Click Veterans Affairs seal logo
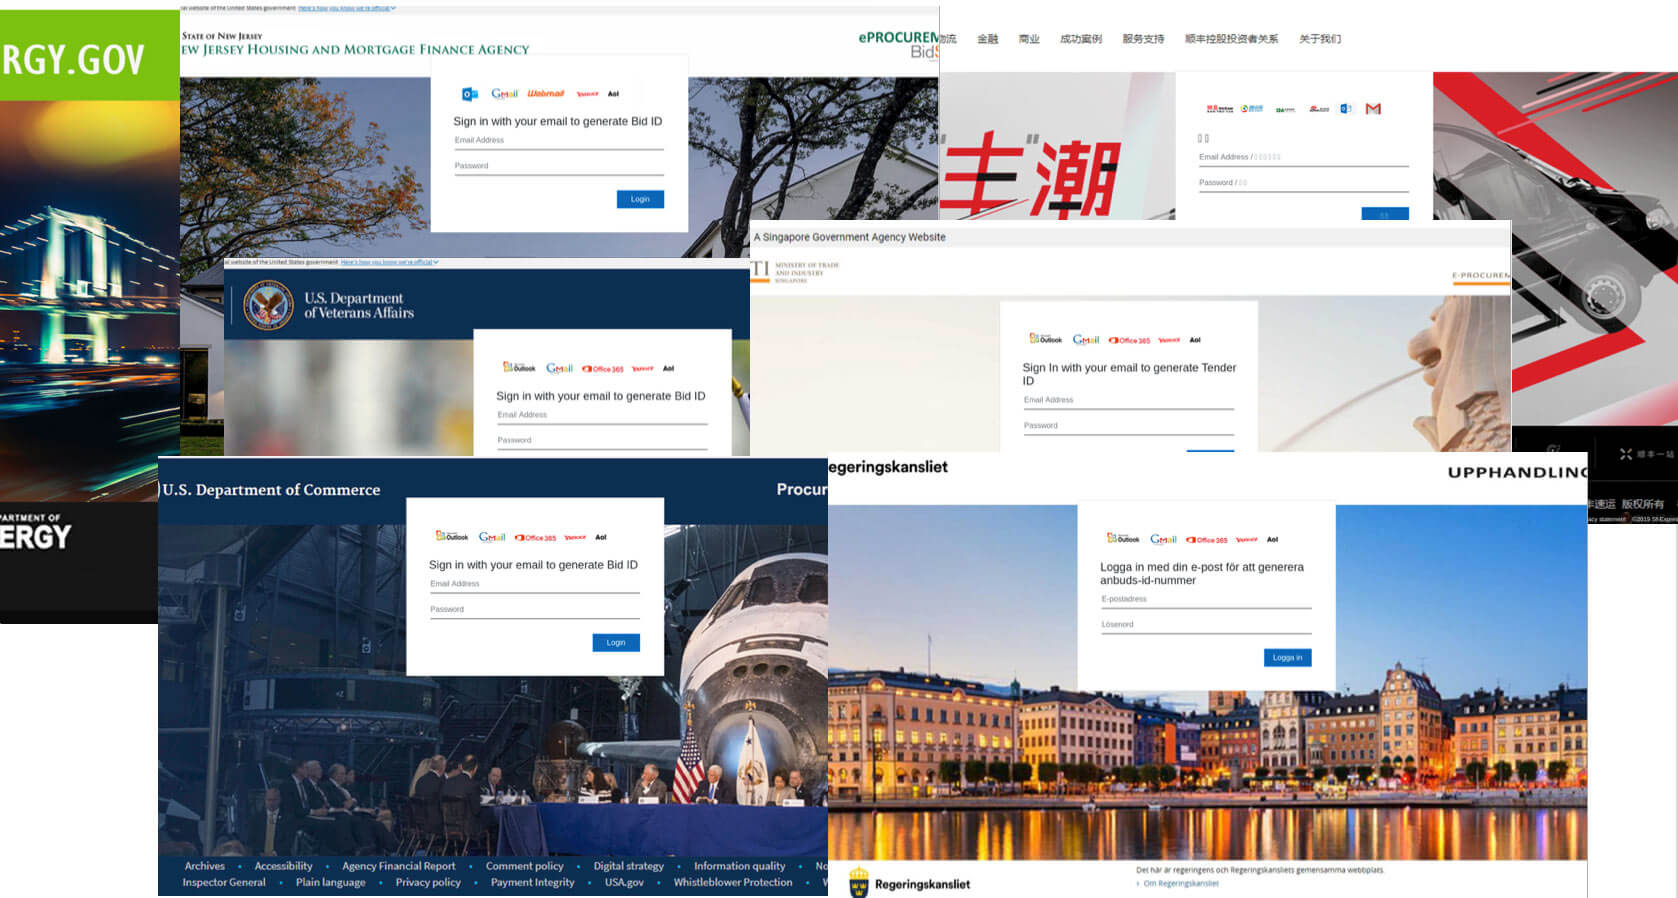Viewport: 1678px width, 898px height. click(268, 305)
